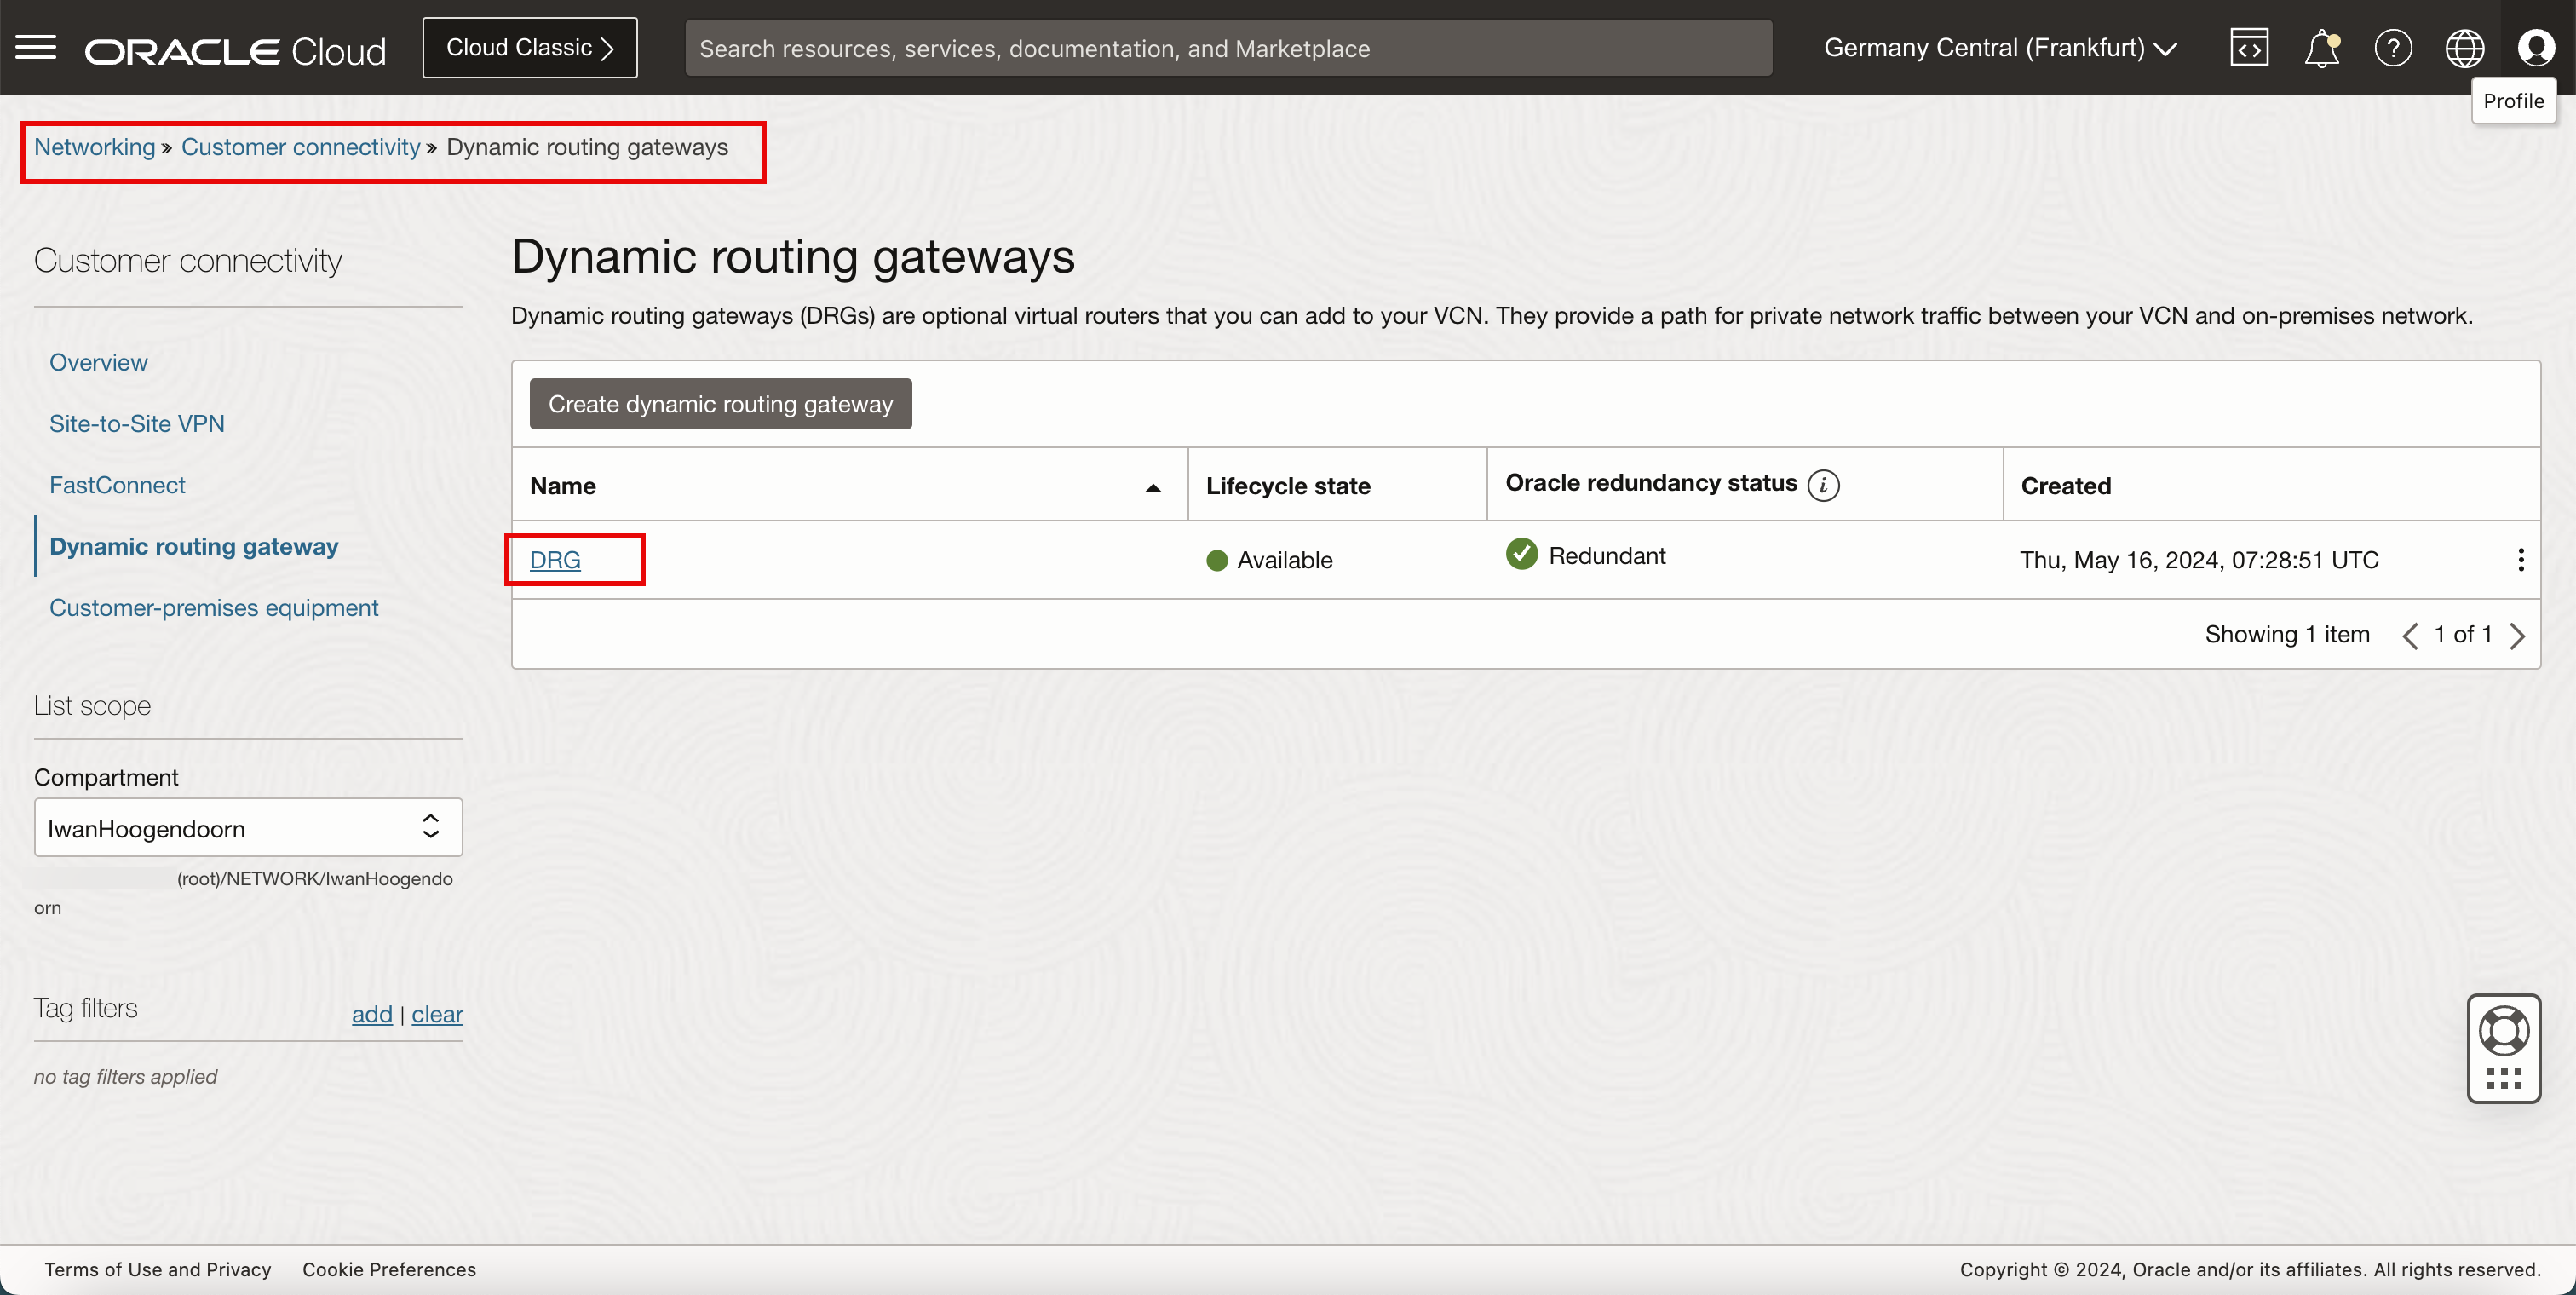Select FastConnect in sidebar

point(117,485)
